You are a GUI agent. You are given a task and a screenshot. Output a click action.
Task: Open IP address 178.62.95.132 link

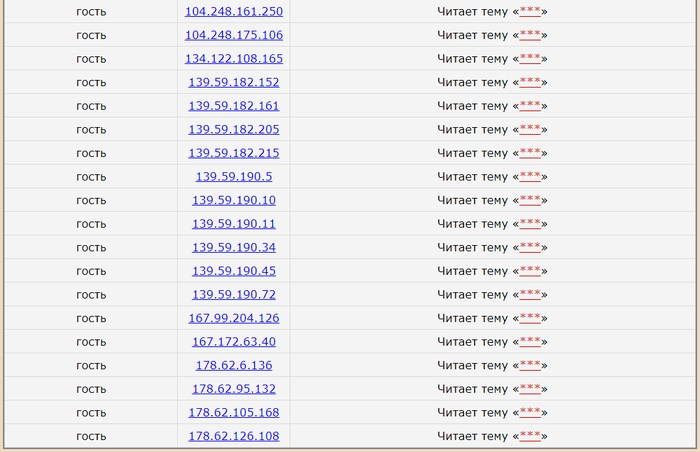click(234, 389)
